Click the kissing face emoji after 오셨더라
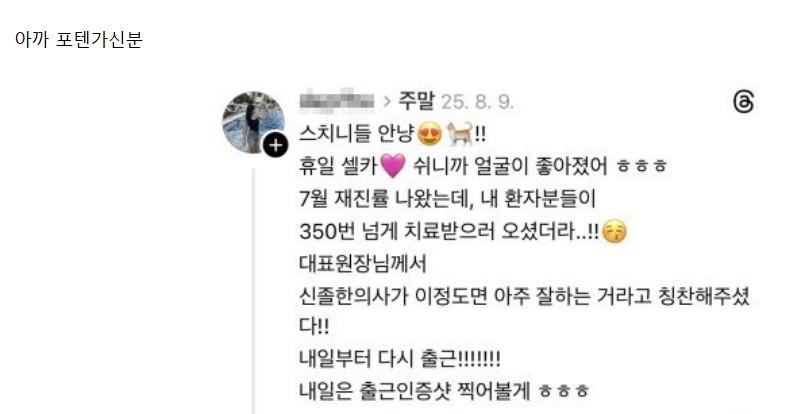The image size is (810, 414). coord(614,232)
